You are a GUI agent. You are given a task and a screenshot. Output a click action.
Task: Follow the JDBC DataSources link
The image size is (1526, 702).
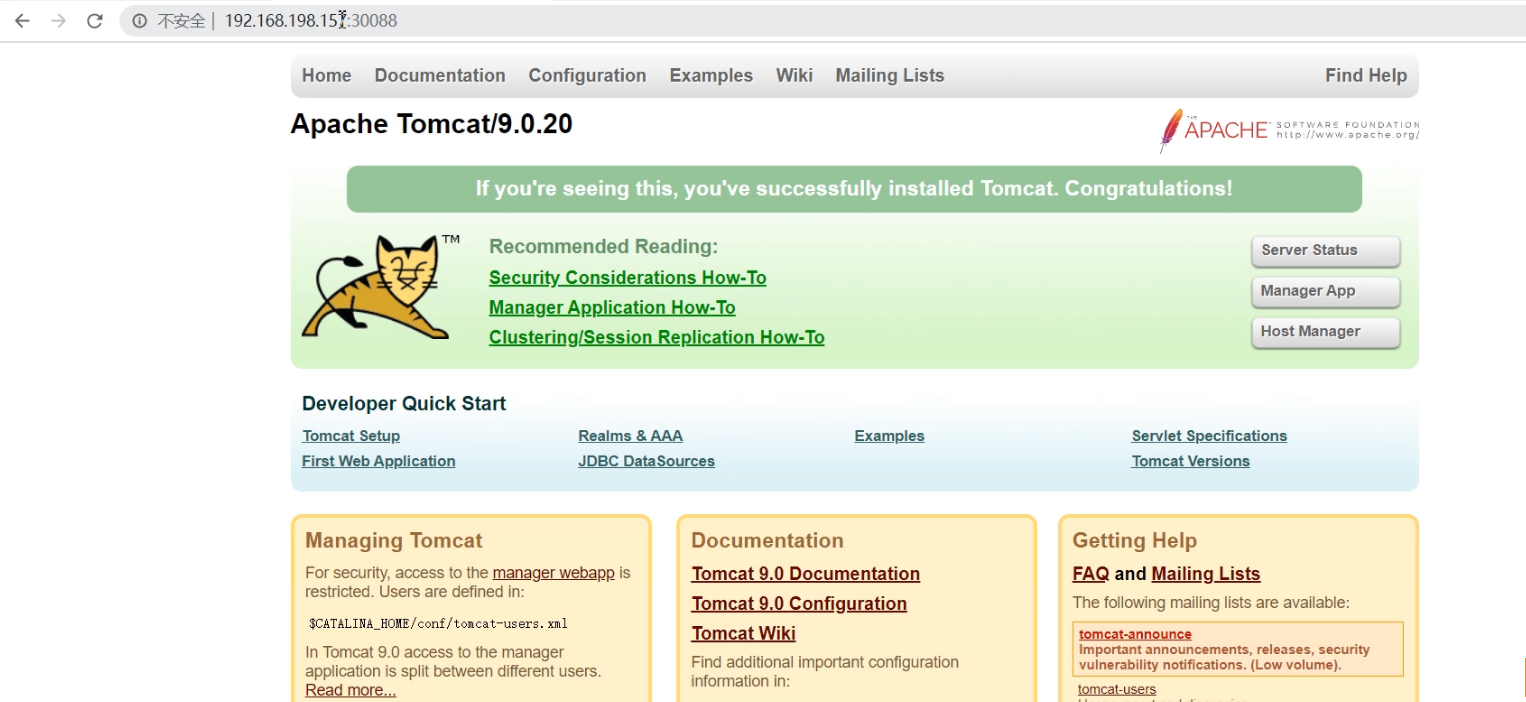pos(646,461)
